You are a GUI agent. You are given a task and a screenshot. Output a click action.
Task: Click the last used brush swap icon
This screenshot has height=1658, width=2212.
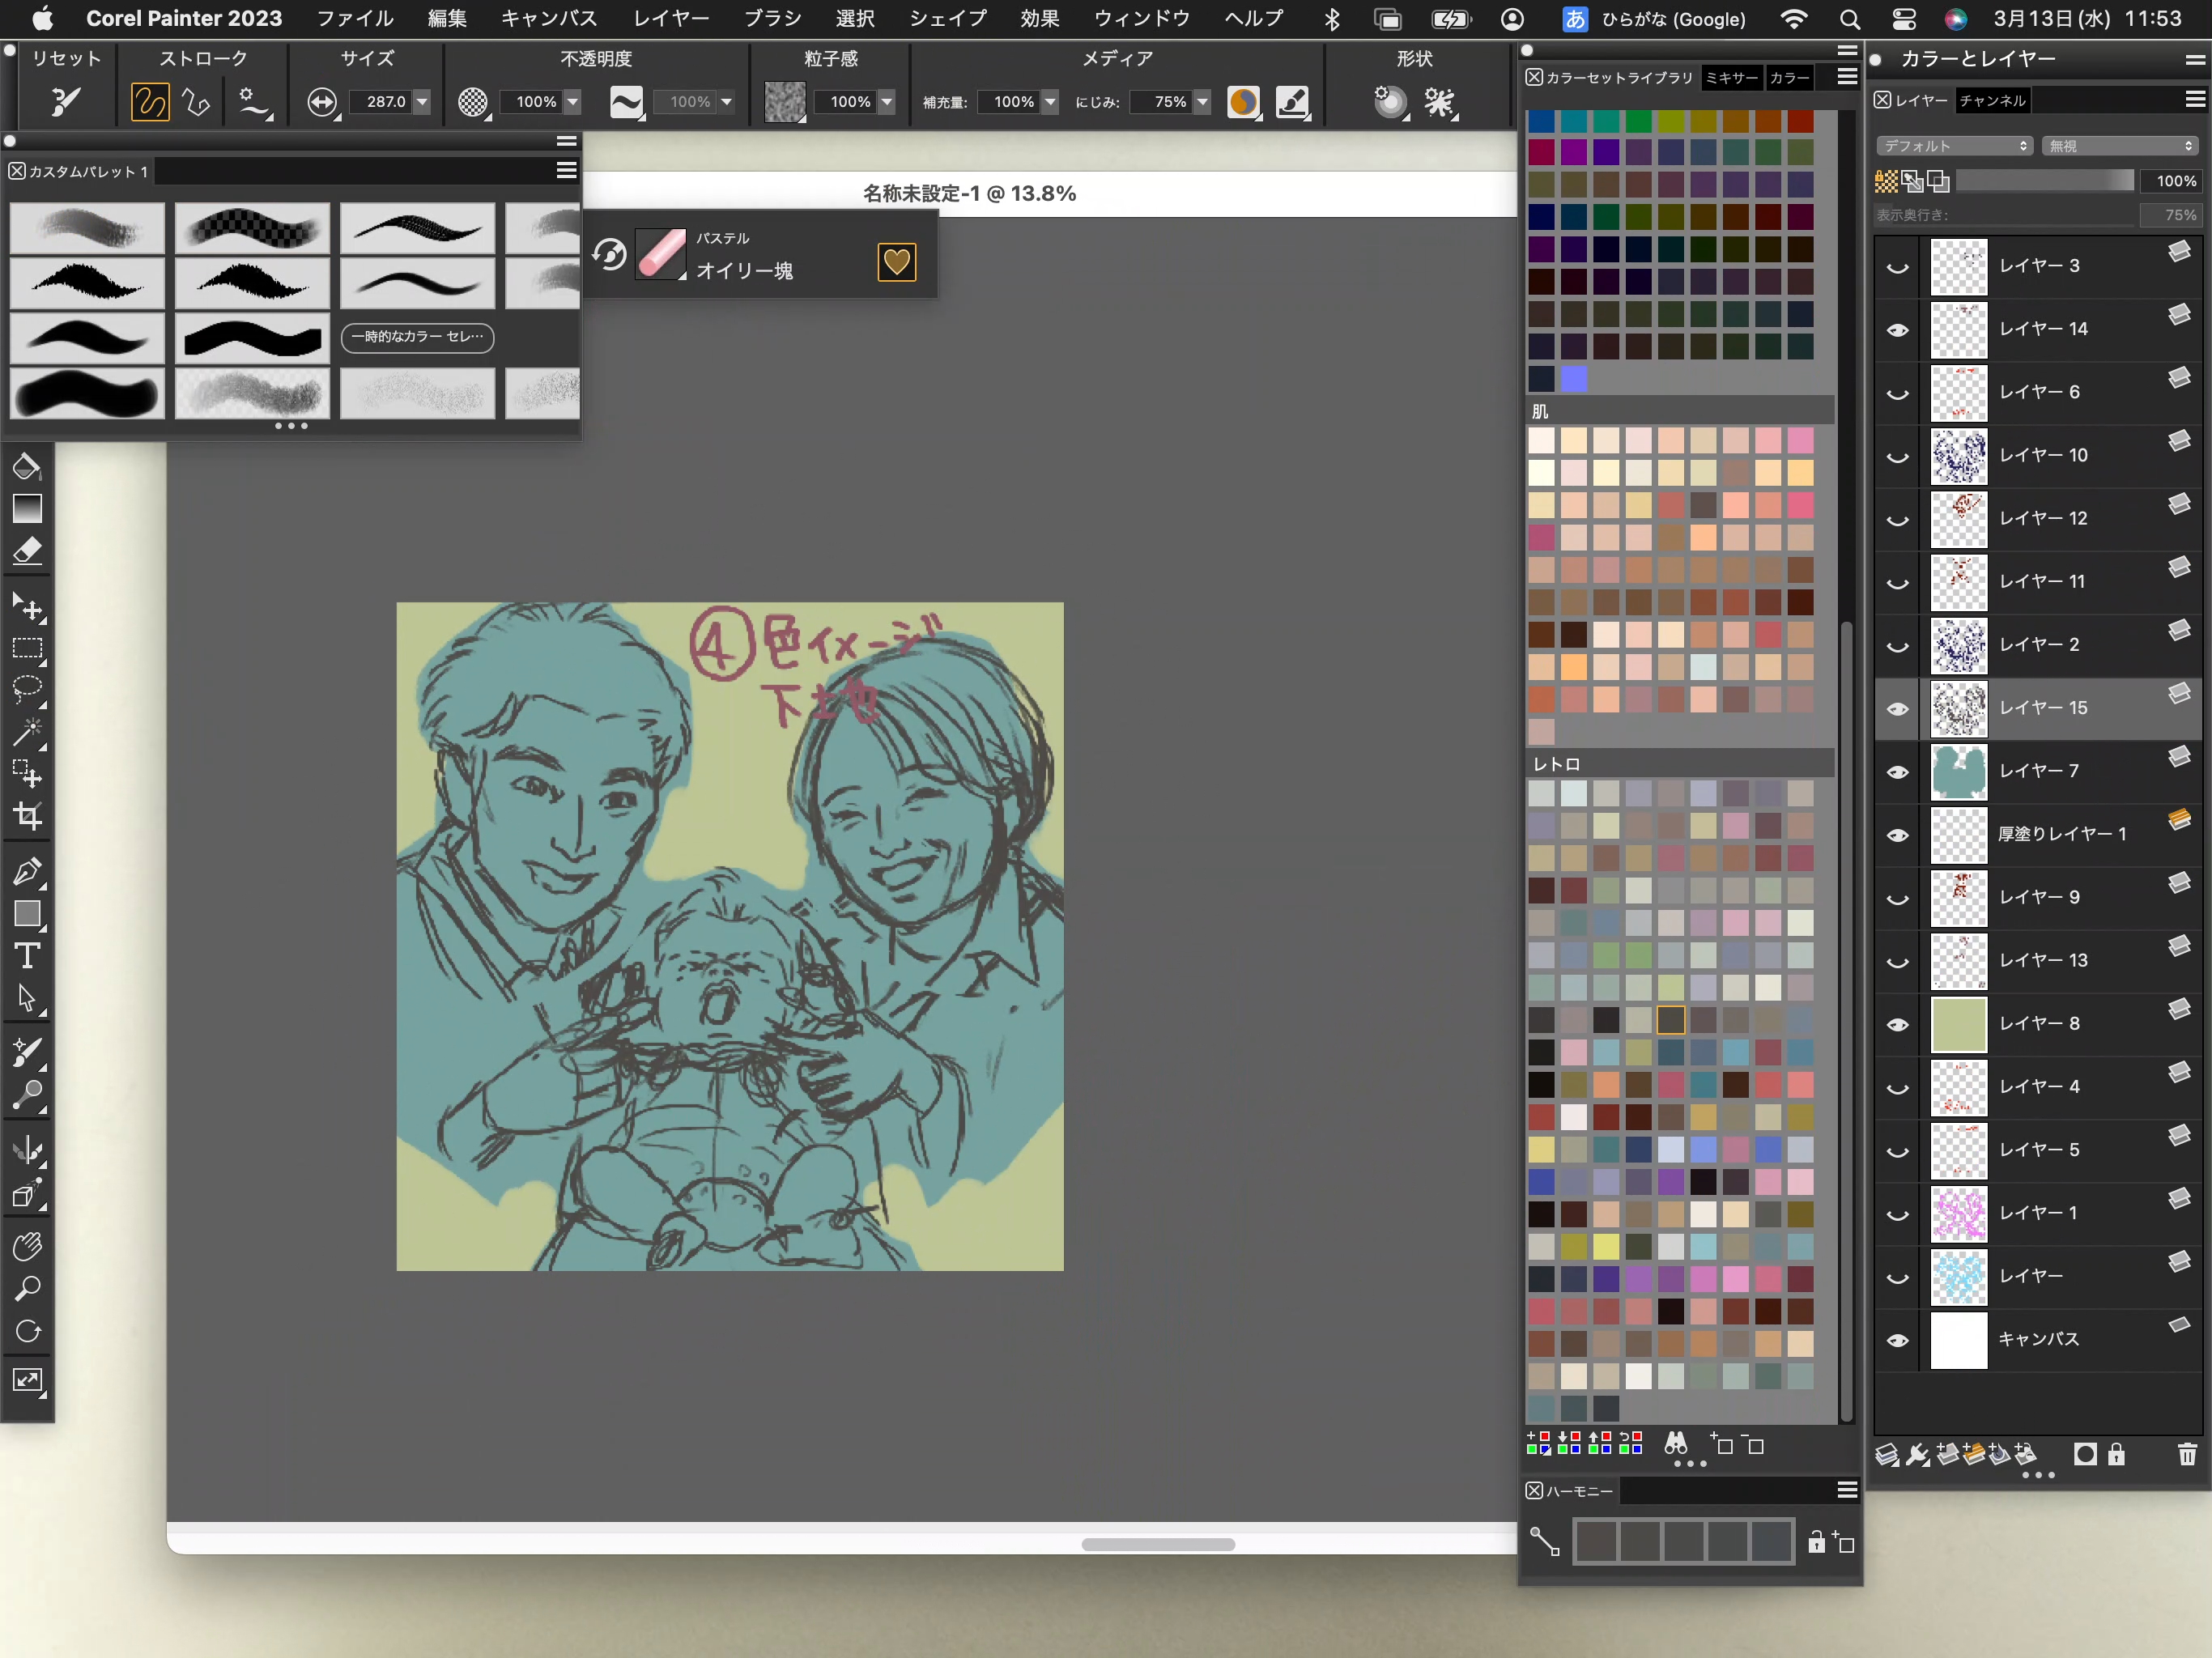tap(609, 255)
